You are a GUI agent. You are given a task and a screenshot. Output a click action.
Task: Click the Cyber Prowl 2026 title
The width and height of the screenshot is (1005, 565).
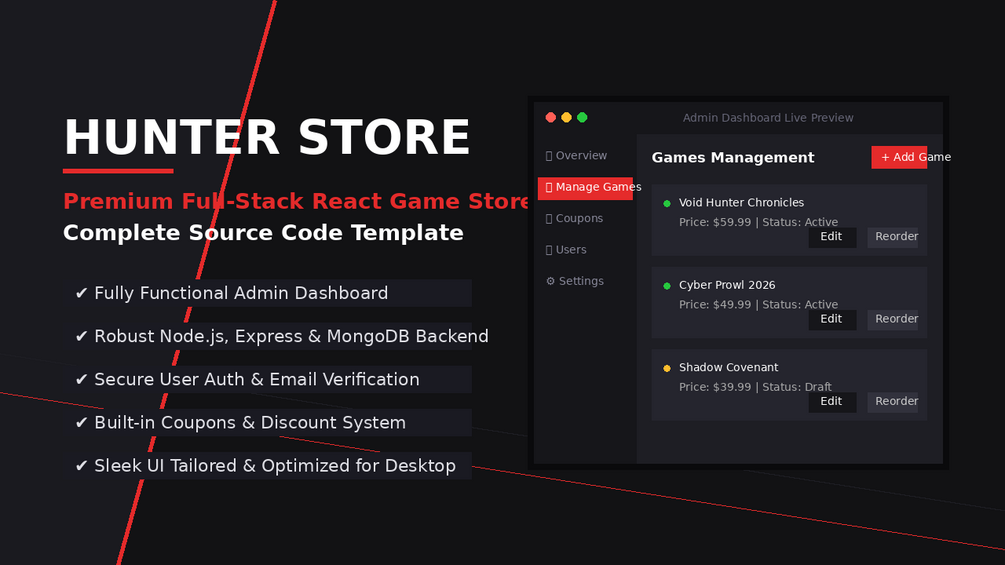(x=727, y=285)
